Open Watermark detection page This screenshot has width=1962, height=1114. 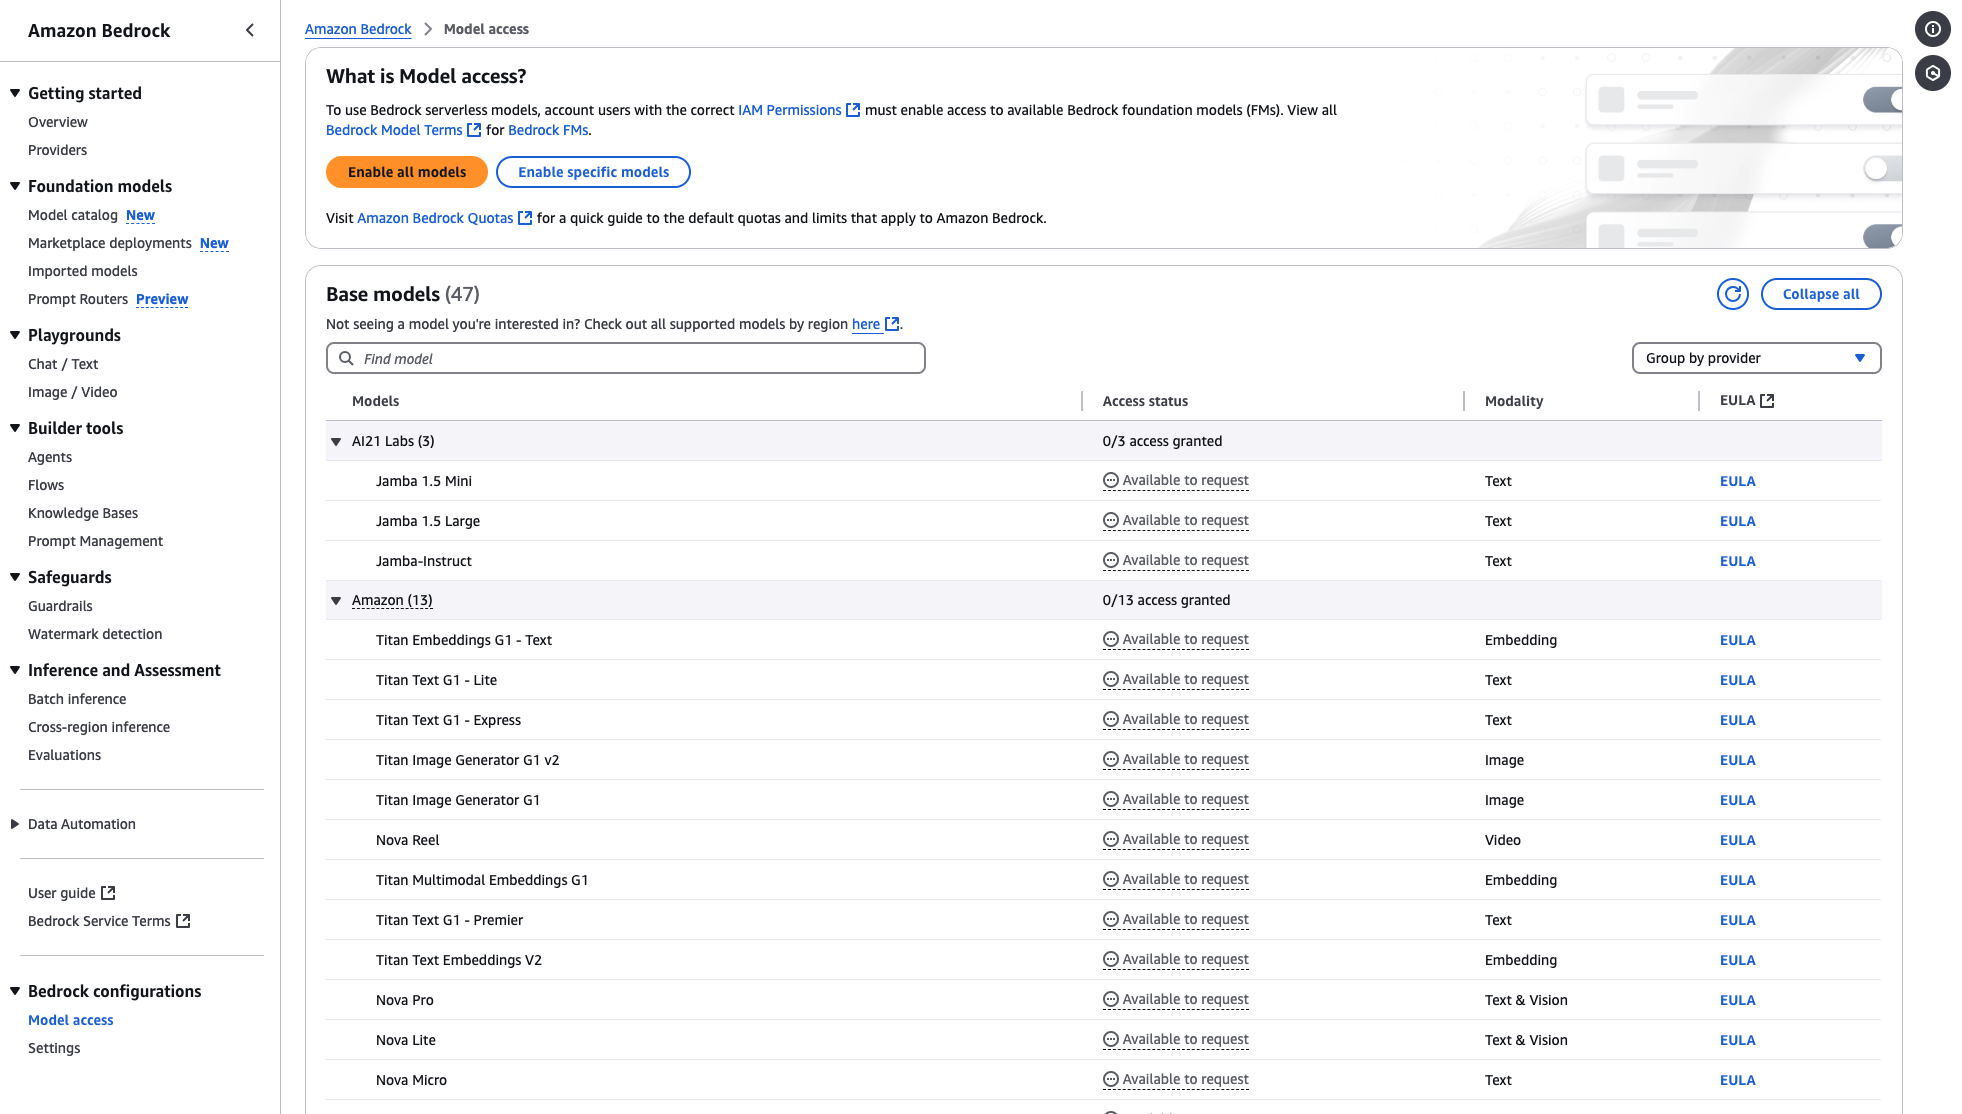tap(95, 634)
